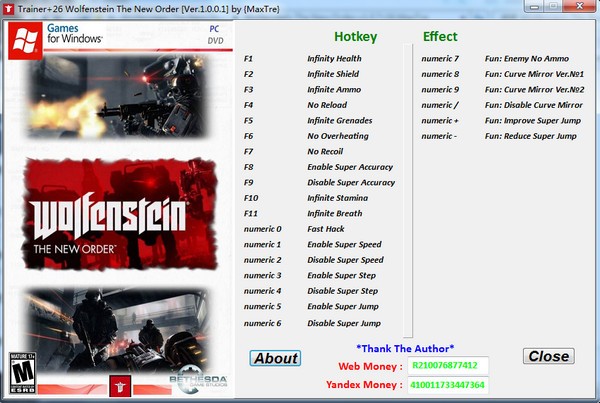Click the 'numeric 9' hotkey label
The height and width of the screenshot is (403, 600).
tap(440, 90)
